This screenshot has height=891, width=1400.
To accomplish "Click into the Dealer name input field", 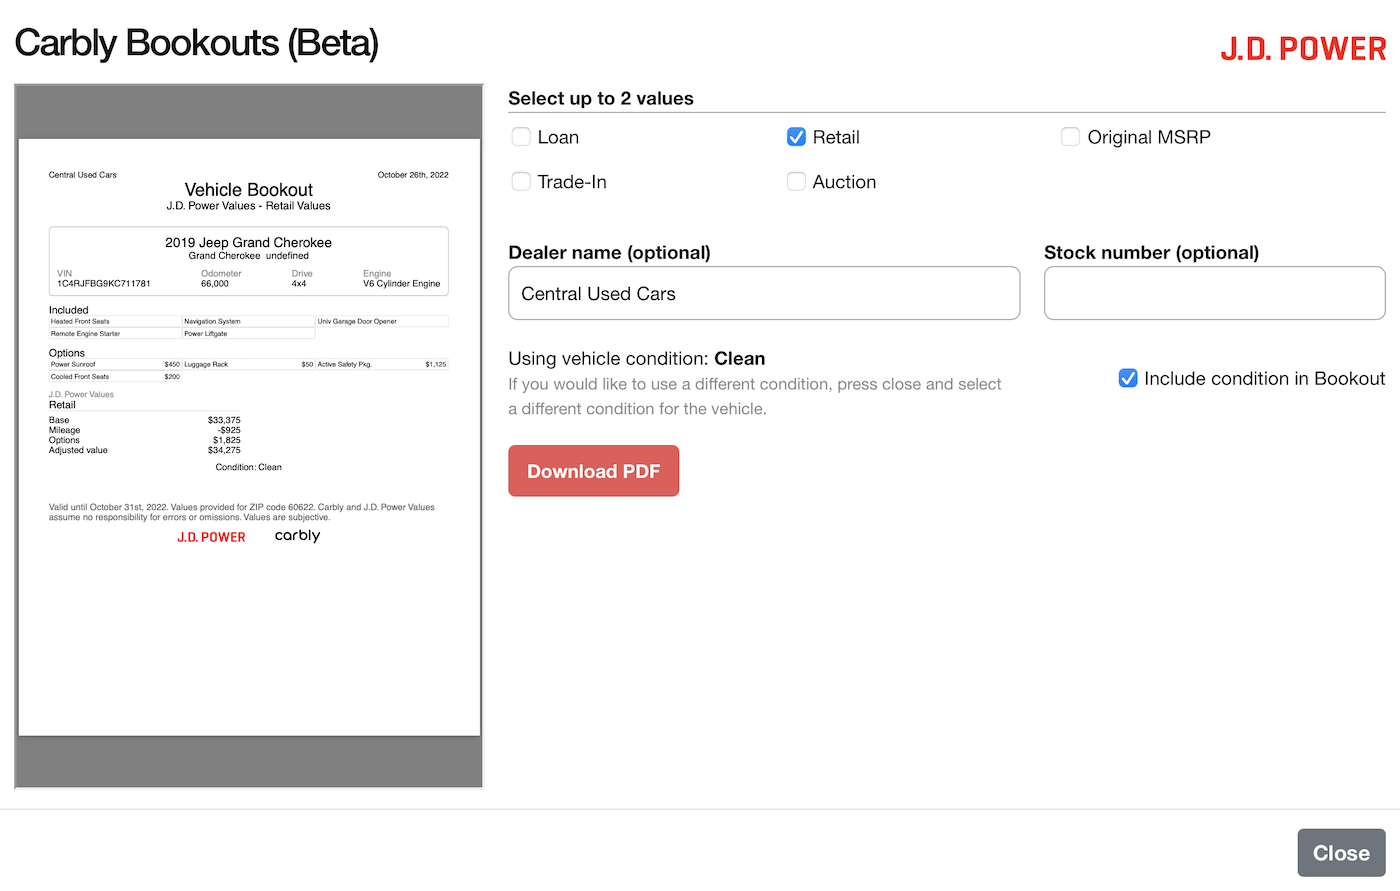I will (763, 292).
